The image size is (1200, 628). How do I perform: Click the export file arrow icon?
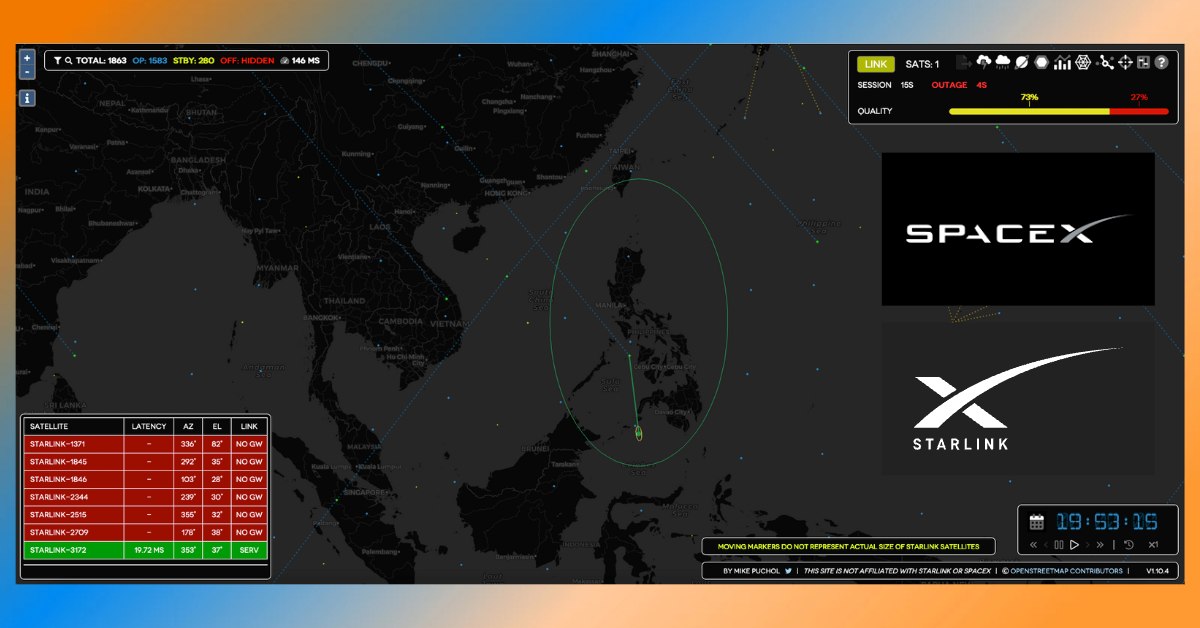[x=964, y=63]
